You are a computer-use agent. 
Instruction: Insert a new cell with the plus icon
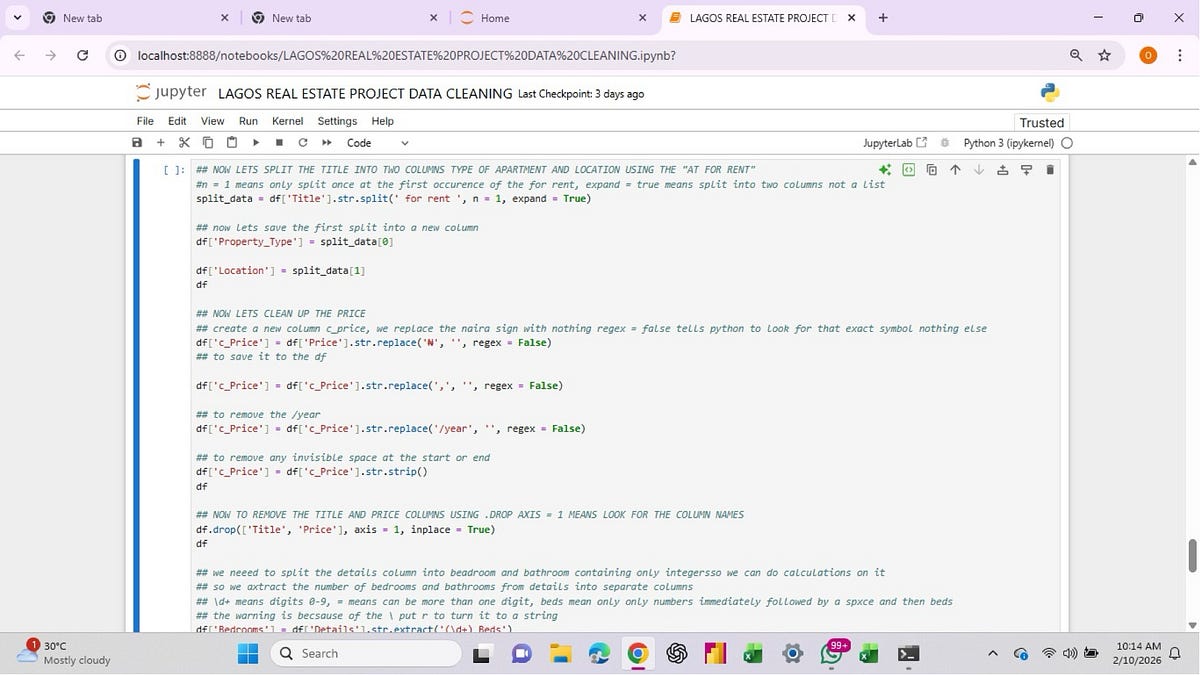(160, 143)
